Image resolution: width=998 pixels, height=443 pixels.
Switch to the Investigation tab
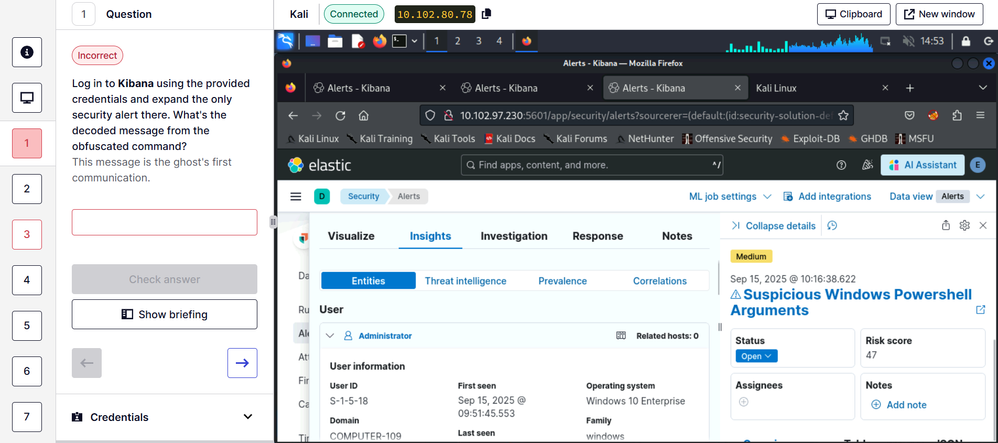tap(513, 237)
